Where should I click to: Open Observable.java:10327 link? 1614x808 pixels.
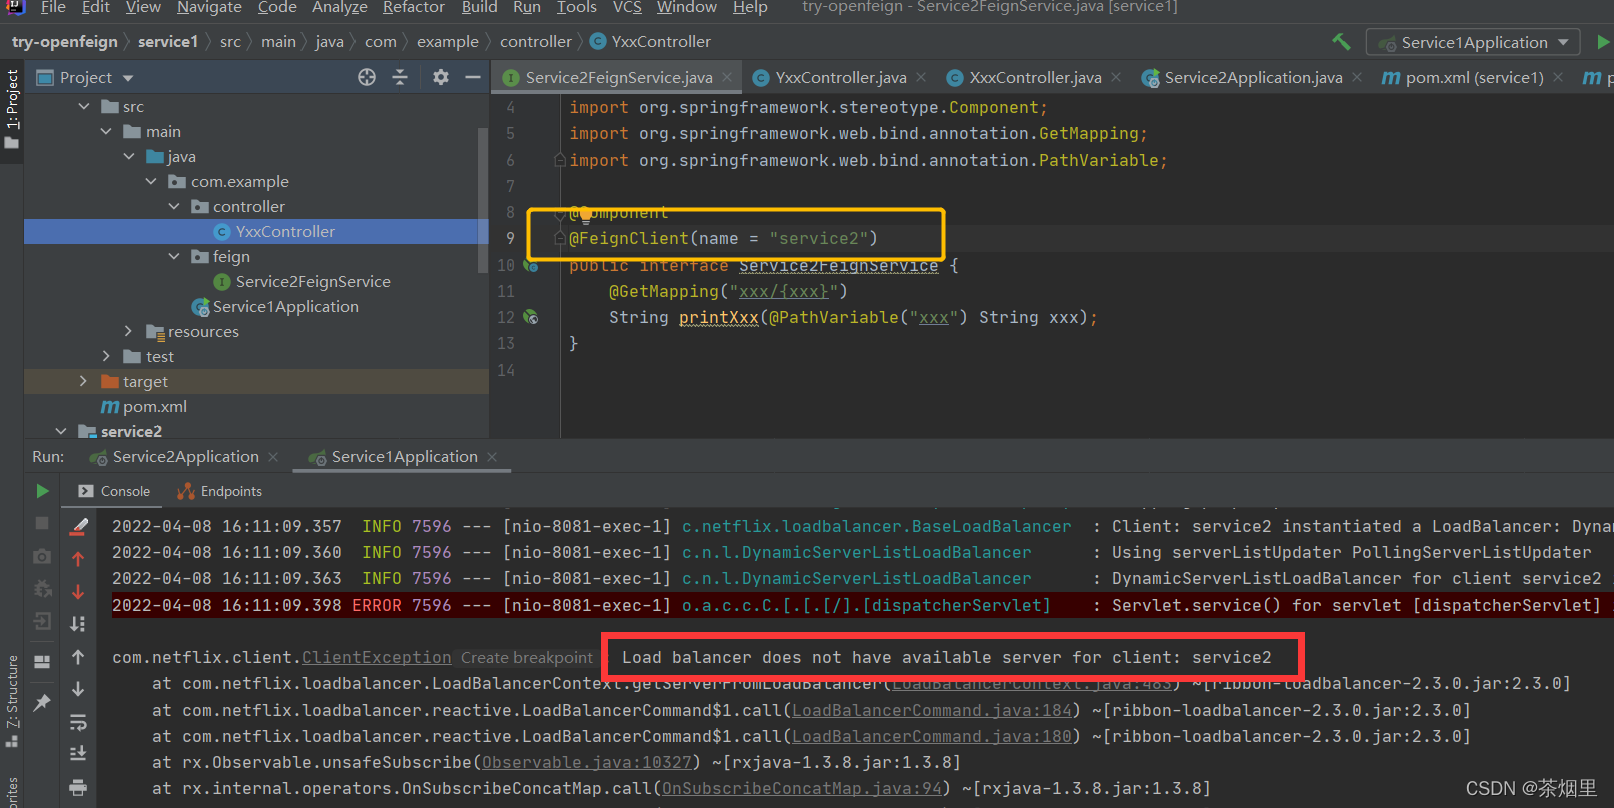click(x=586, y=762)
